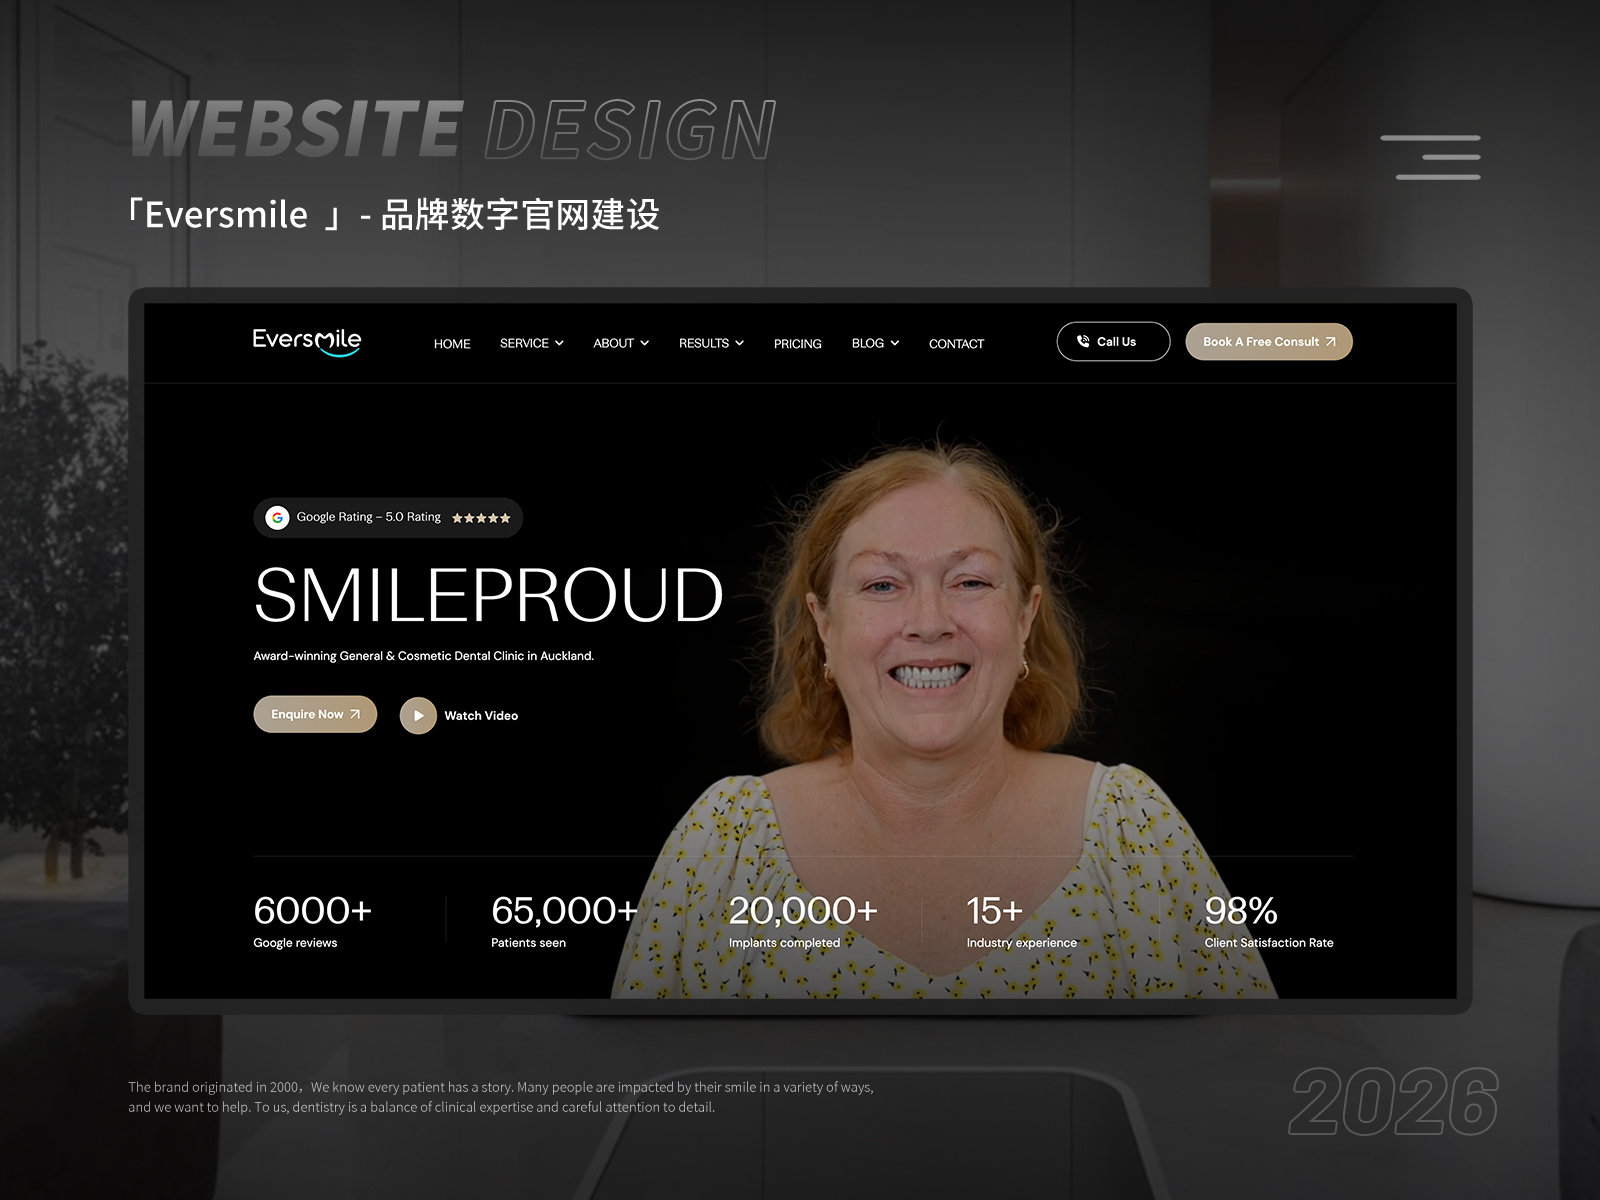Click the Implants completed label
1600x1200 pixels.
tap(784, 943)
